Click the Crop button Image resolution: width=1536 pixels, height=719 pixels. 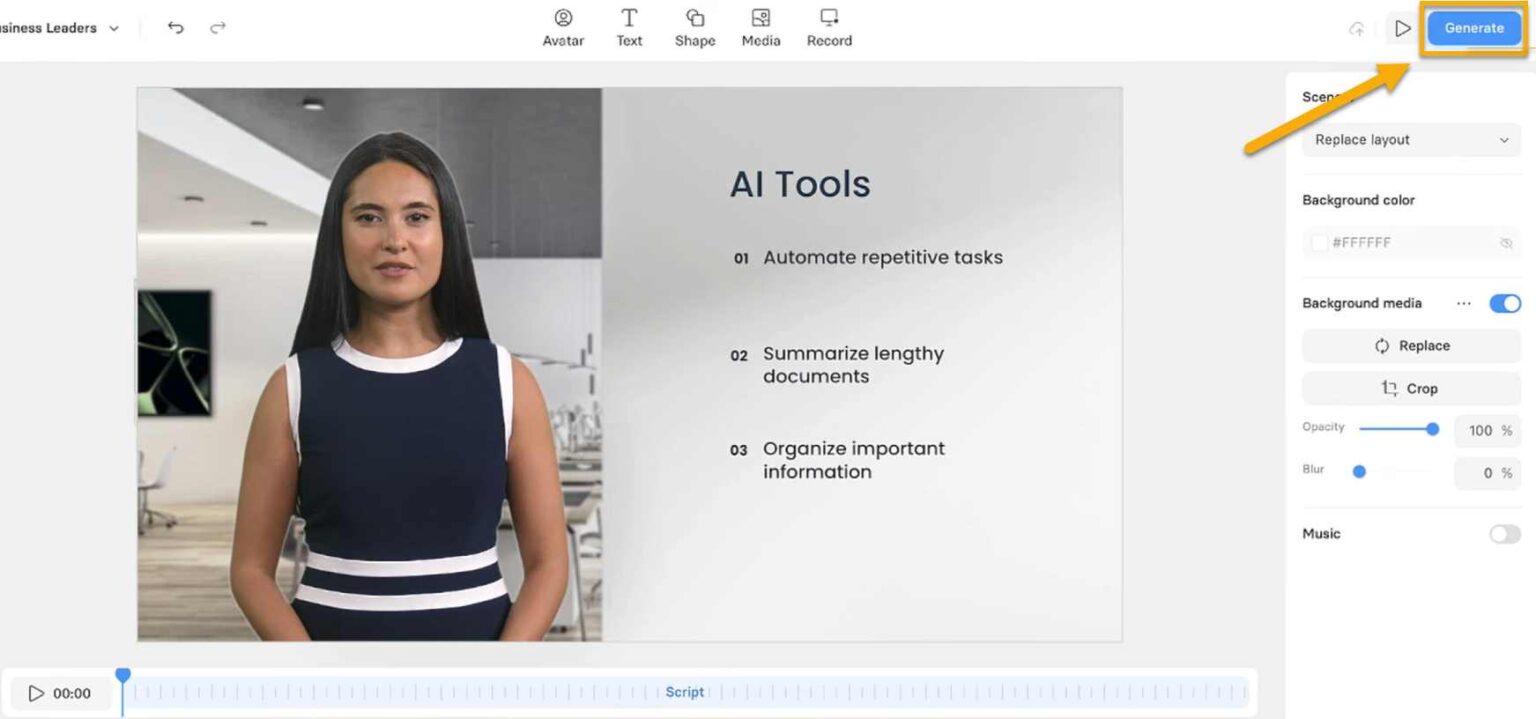pyautogui.click(x=1411, y=389)
